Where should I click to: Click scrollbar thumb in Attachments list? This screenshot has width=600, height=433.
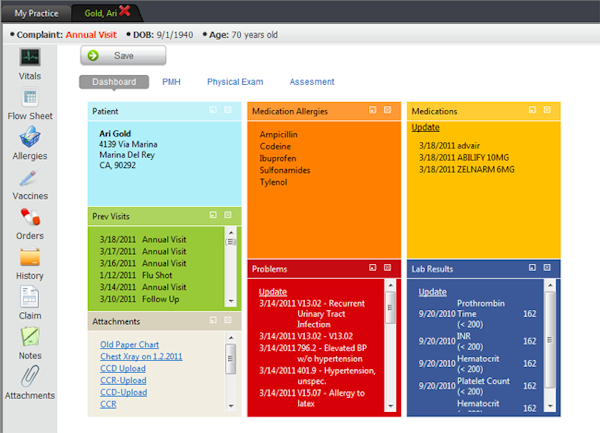tap(231, 358)
